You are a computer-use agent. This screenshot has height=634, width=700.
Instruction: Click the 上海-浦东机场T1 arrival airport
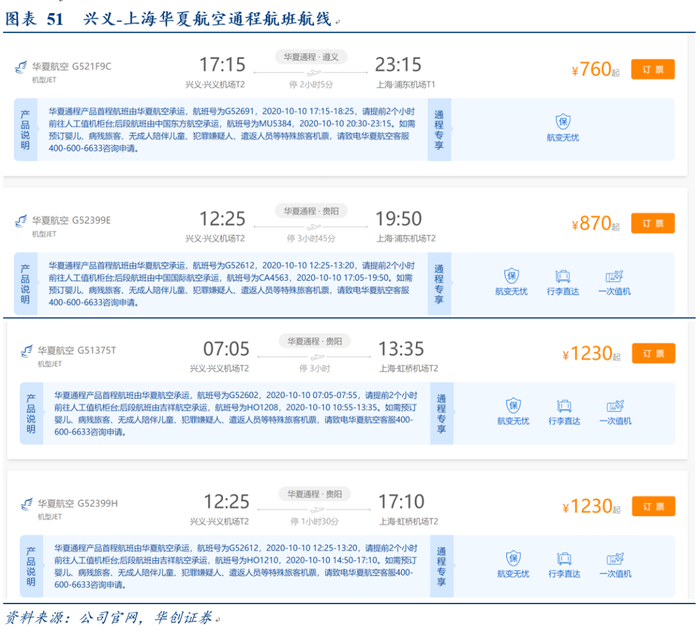[x=406, y=85]
